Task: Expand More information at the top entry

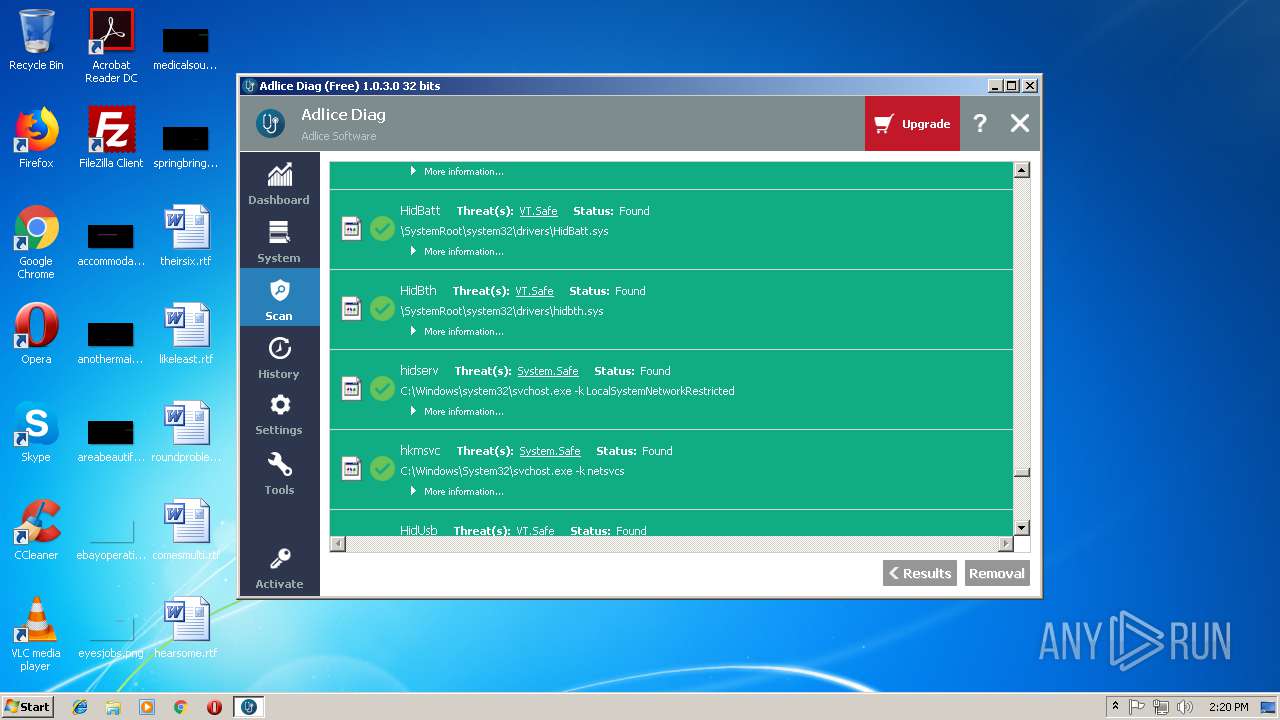Action: (x=457, y=172)
